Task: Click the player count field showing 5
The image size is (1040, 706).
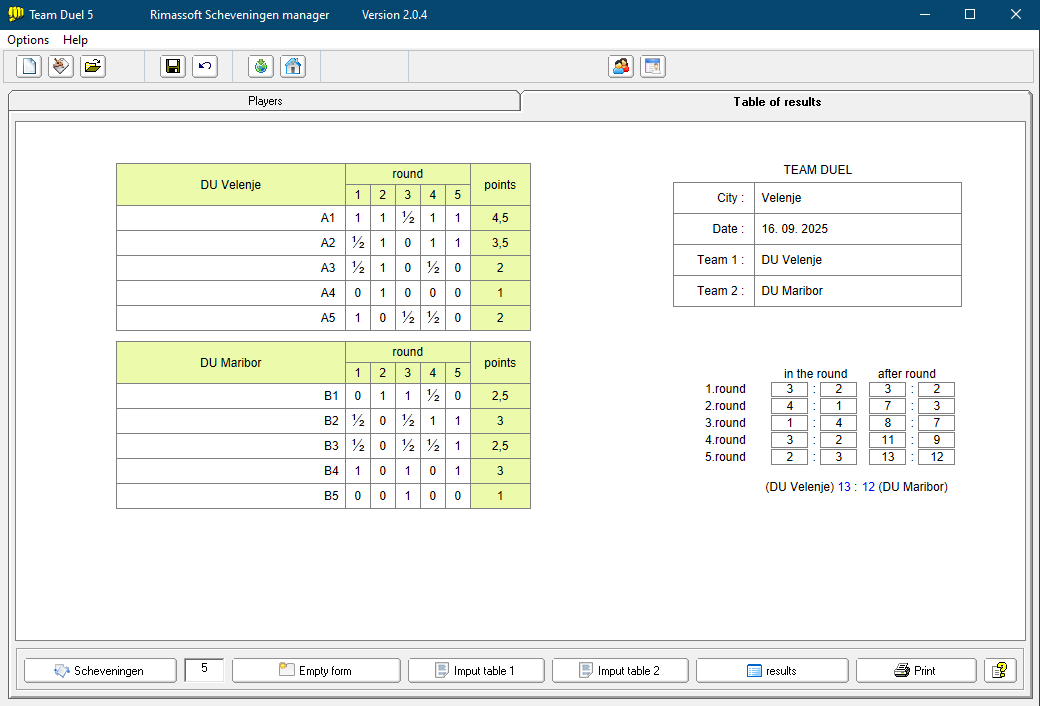Action: click(204, 669)
